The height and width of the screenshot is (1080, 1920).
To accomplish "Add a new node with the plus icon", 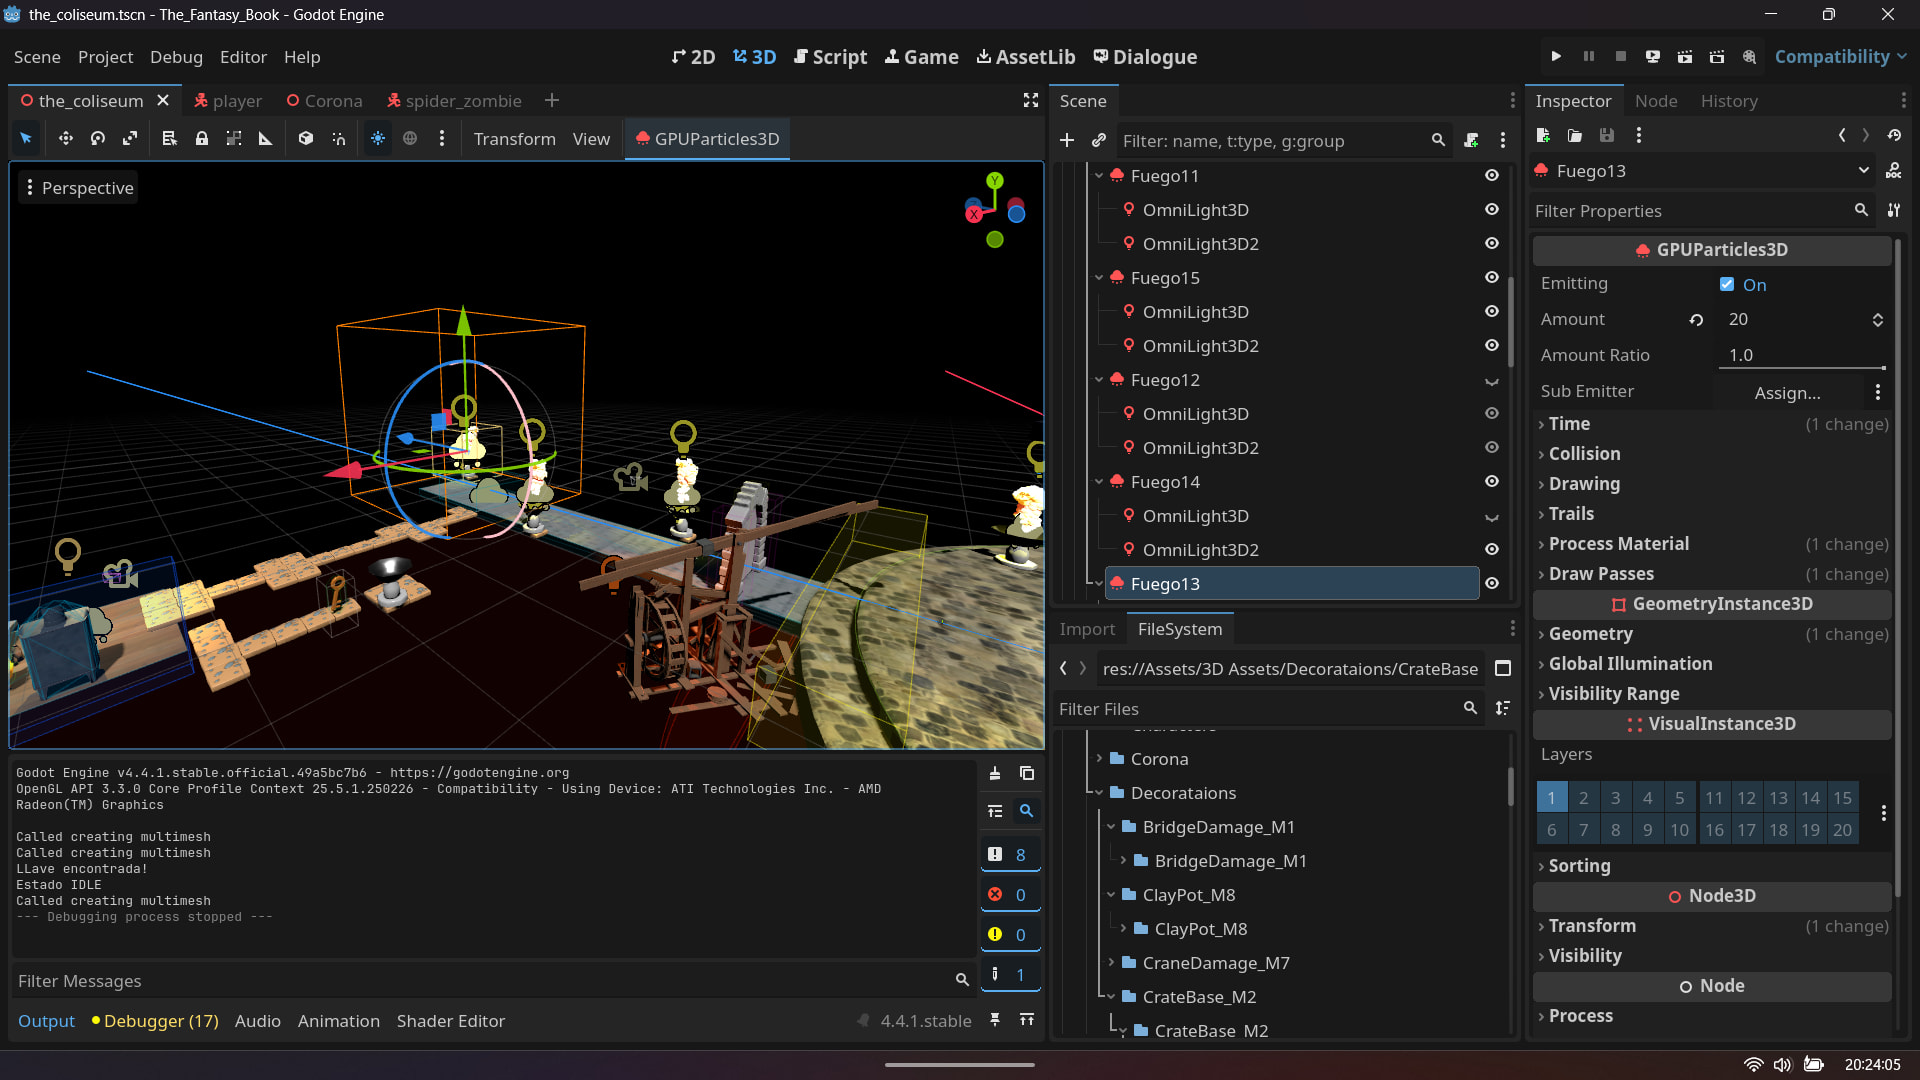I will [x=1067, y=141].
